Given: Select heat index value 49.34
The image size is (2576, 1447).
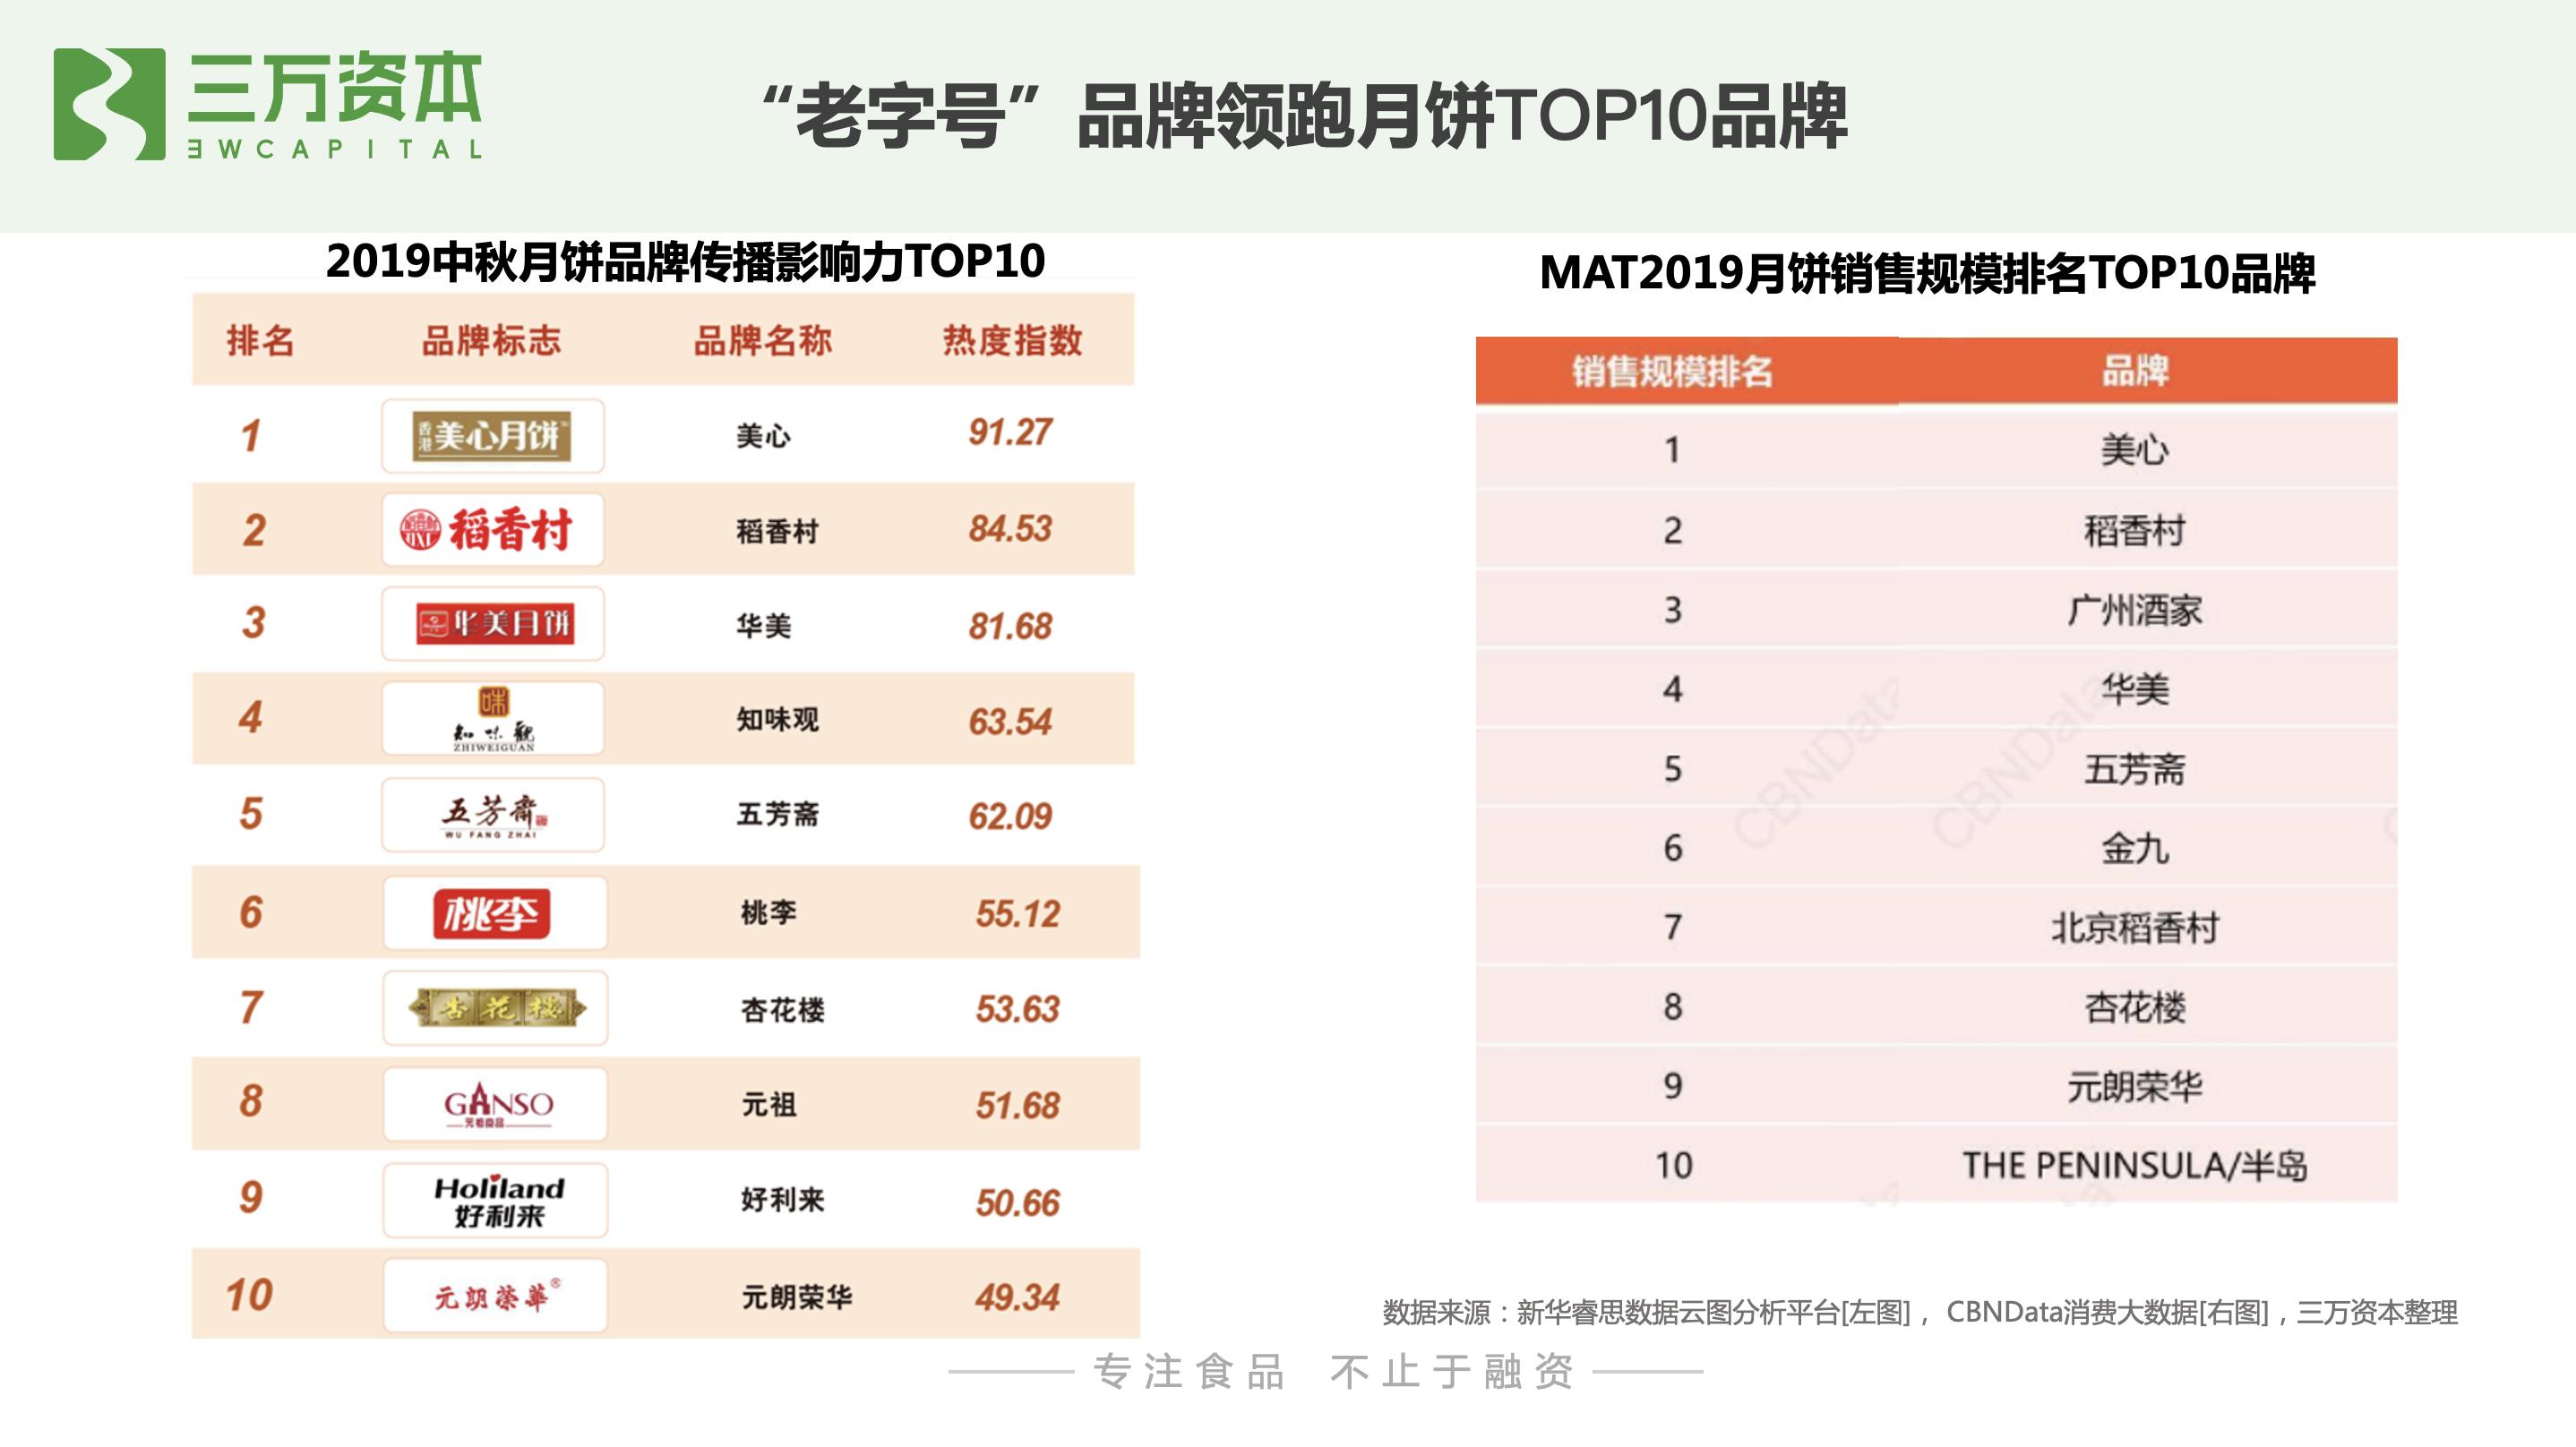Looking at the screenshot, I should [x=1017, y=1297].
